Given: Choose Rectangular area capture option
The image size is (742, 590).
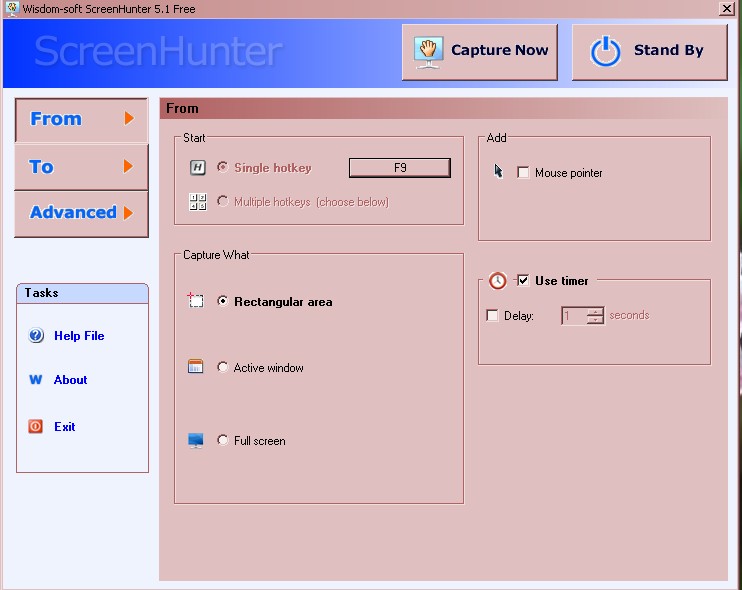Looking at the screenshot, I should tap(222, 301).
